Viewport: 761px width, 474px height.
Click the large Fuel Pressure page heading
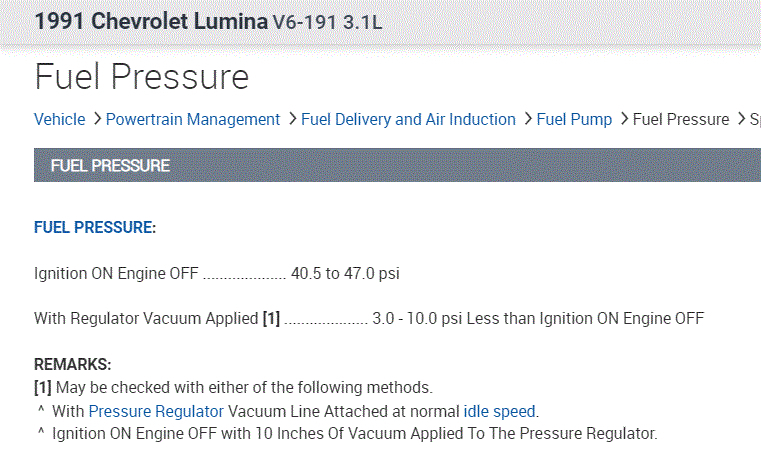(x=141, y=76)
